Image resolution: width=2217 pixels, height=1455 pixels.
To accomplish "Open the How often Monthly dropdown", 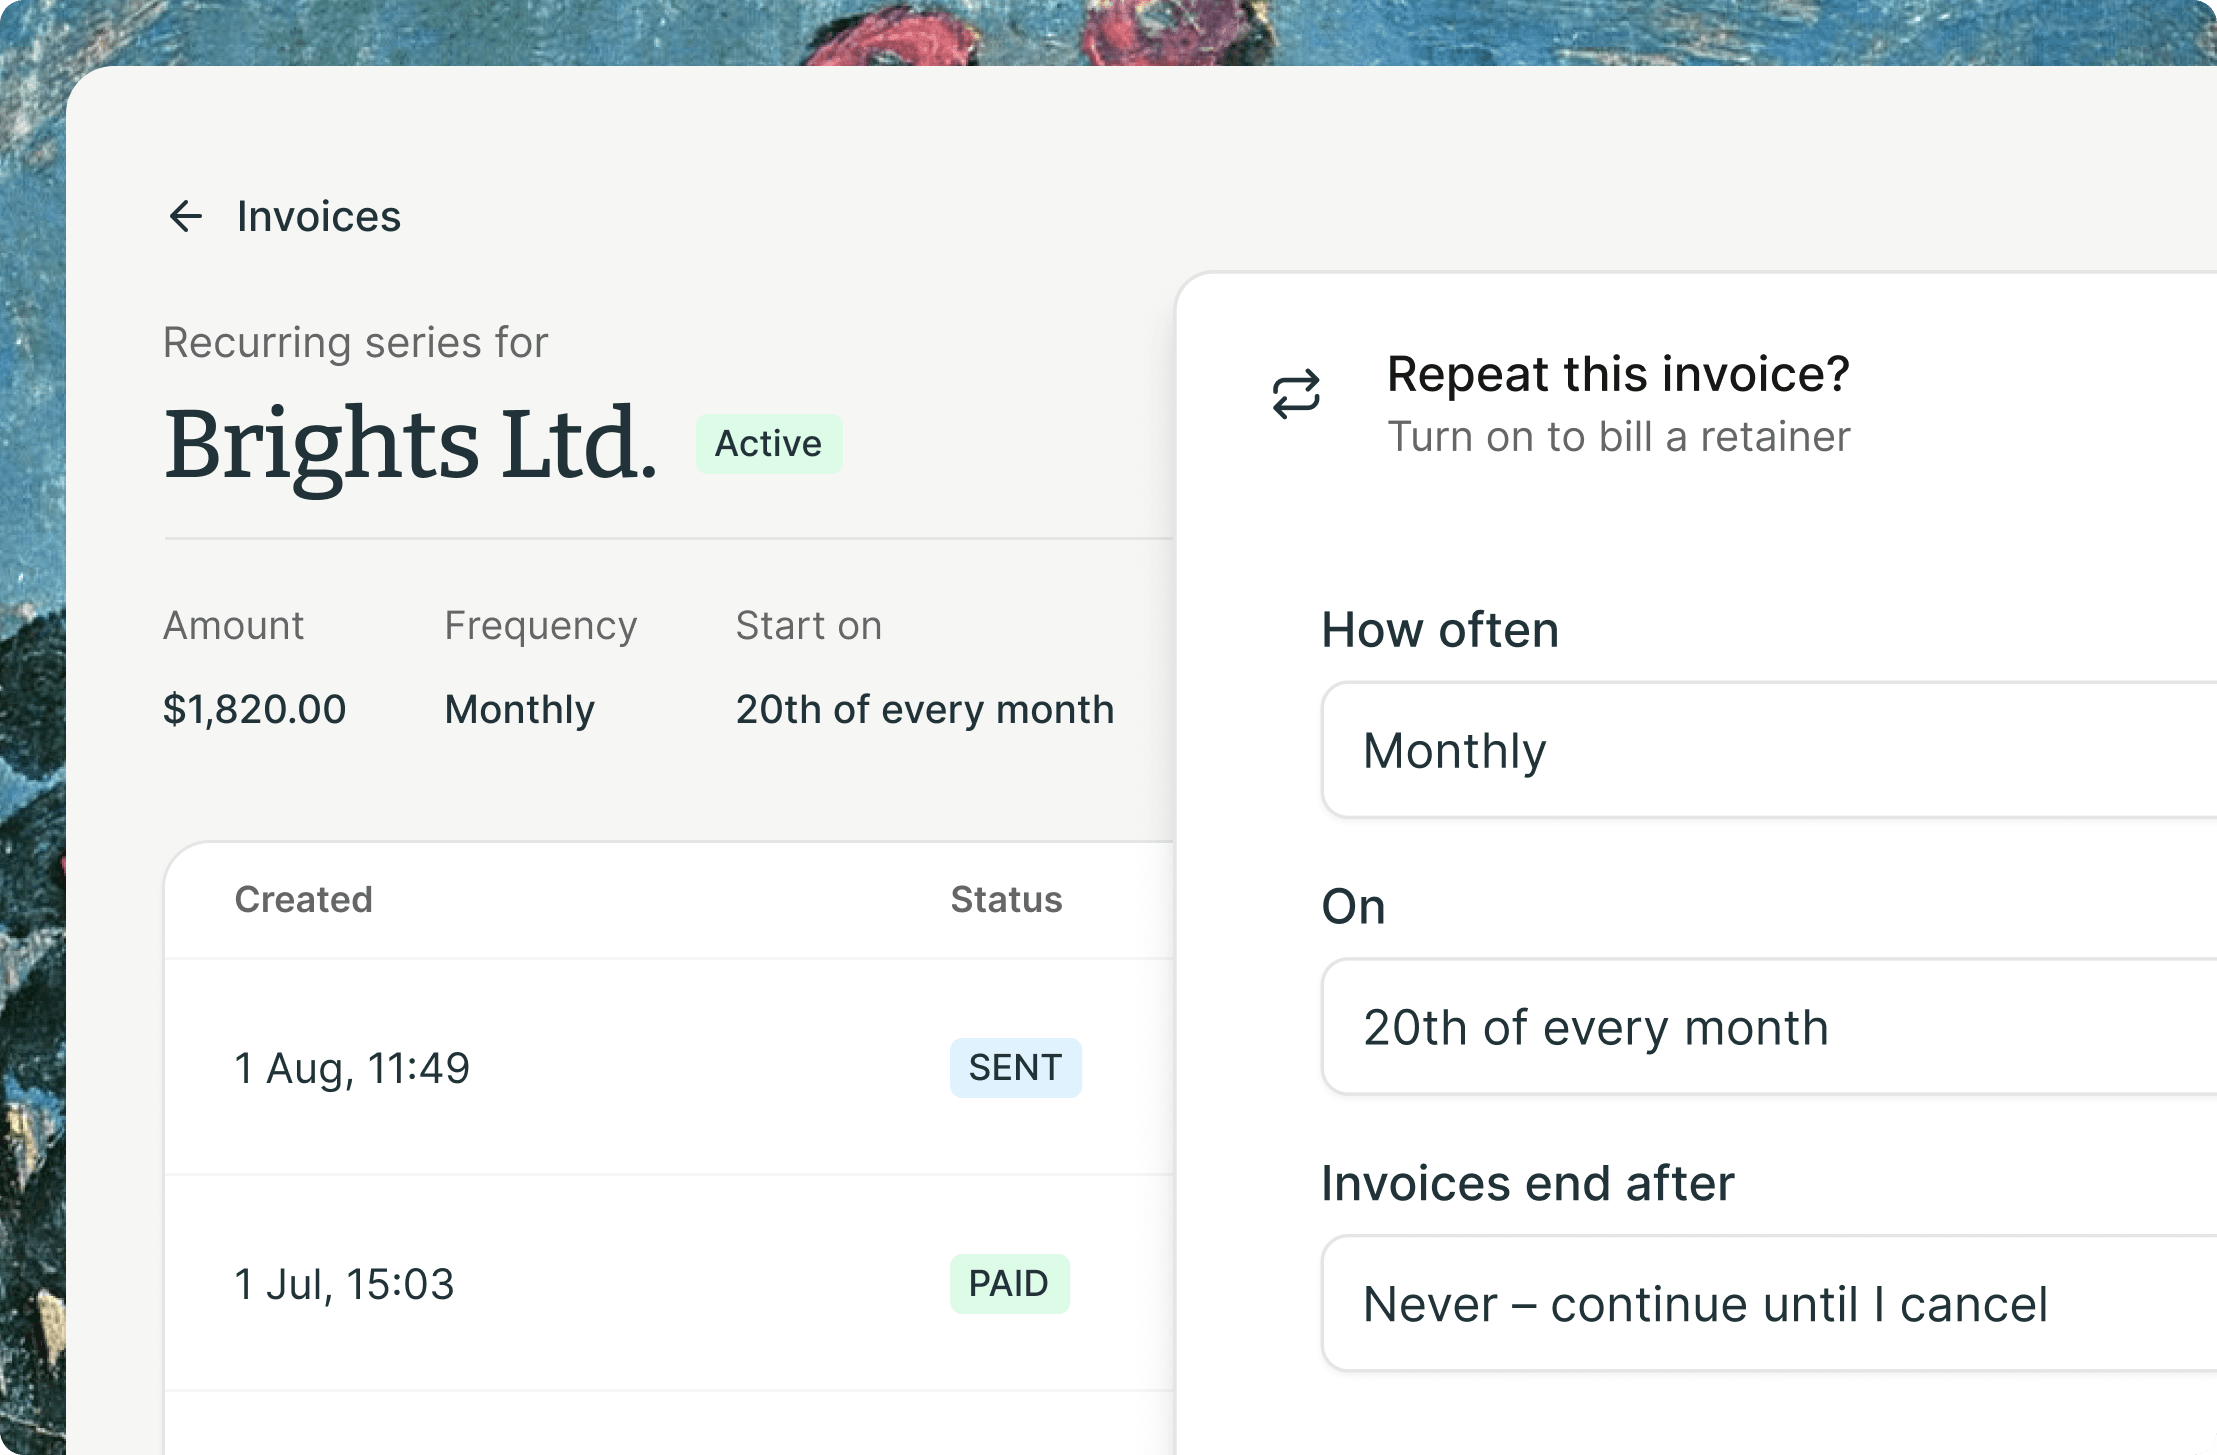I will coord(1769,750).
